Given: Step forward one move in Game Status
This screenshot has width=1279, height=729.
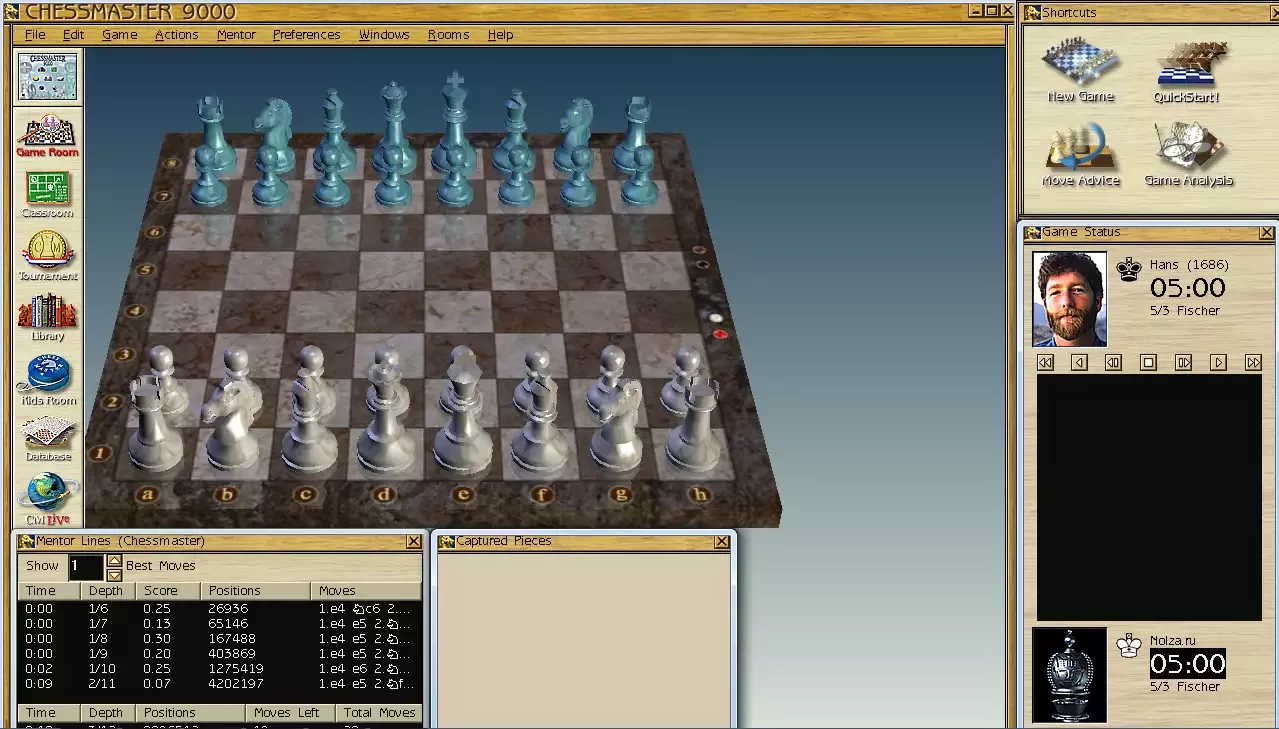Looking at the screenshot, I should coord(1218,362).
